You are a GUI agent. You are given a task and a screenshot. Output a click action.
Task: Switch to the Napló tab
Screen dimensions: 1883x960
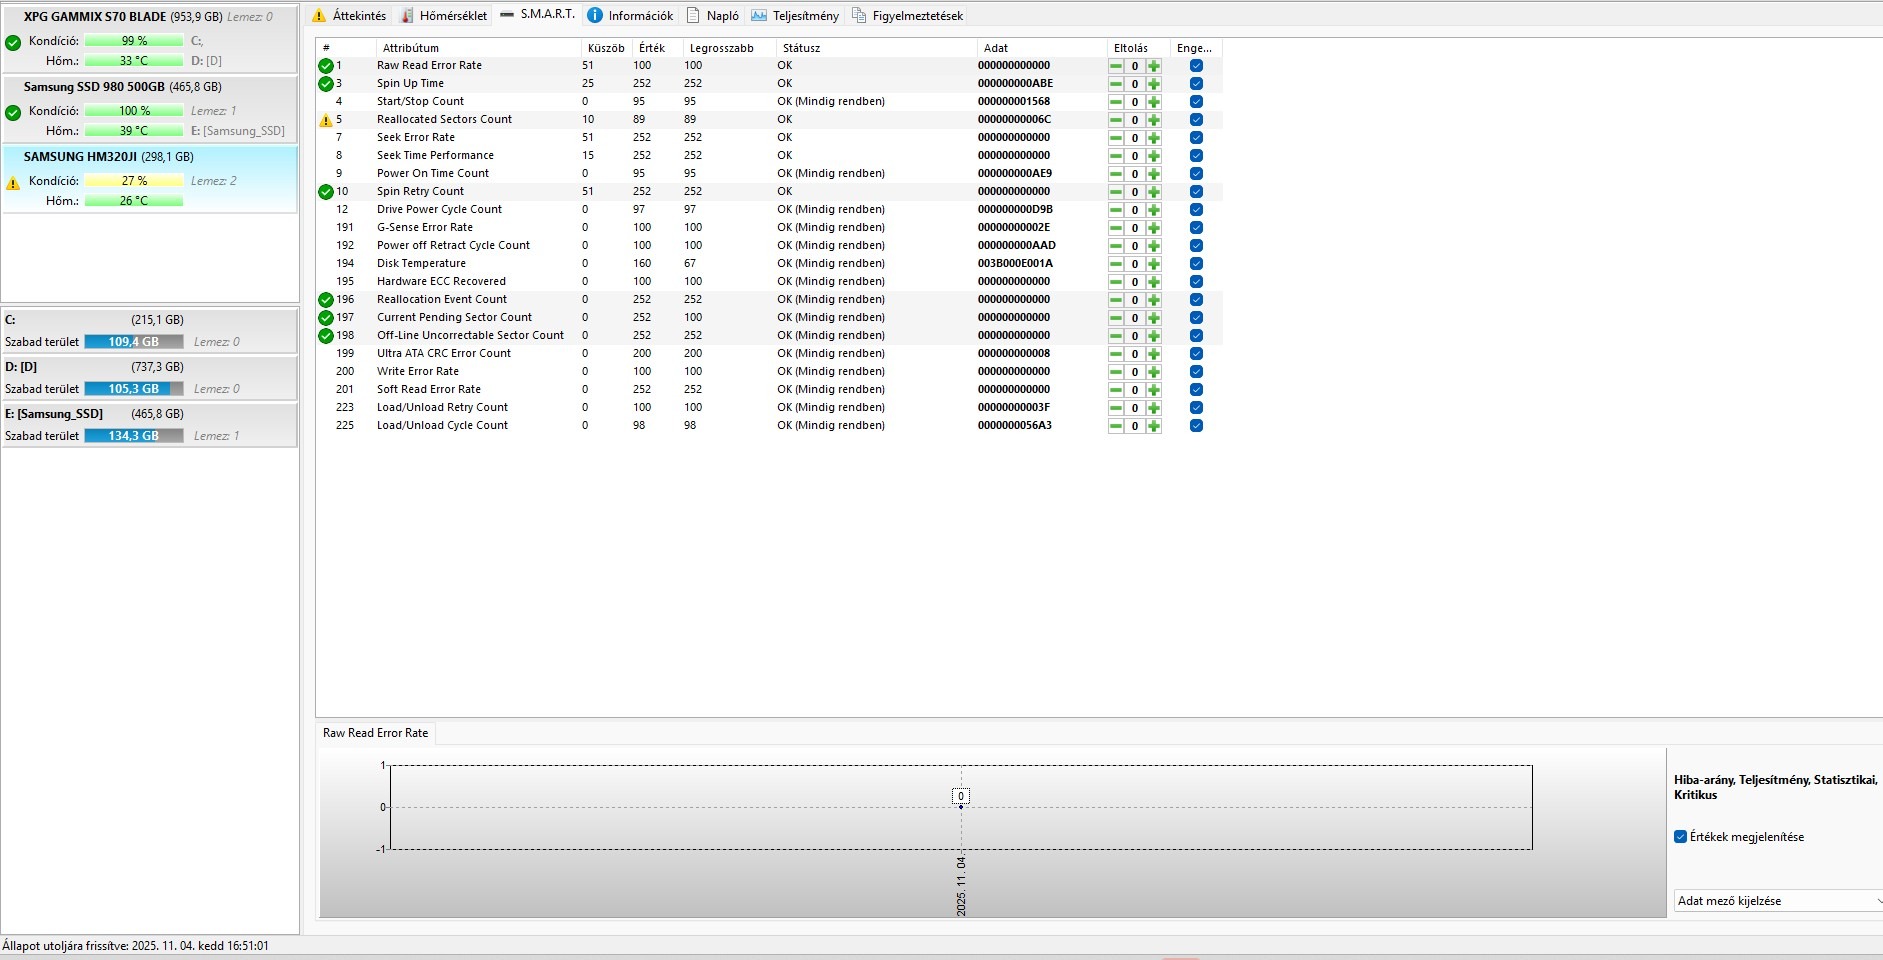point(713,15)
